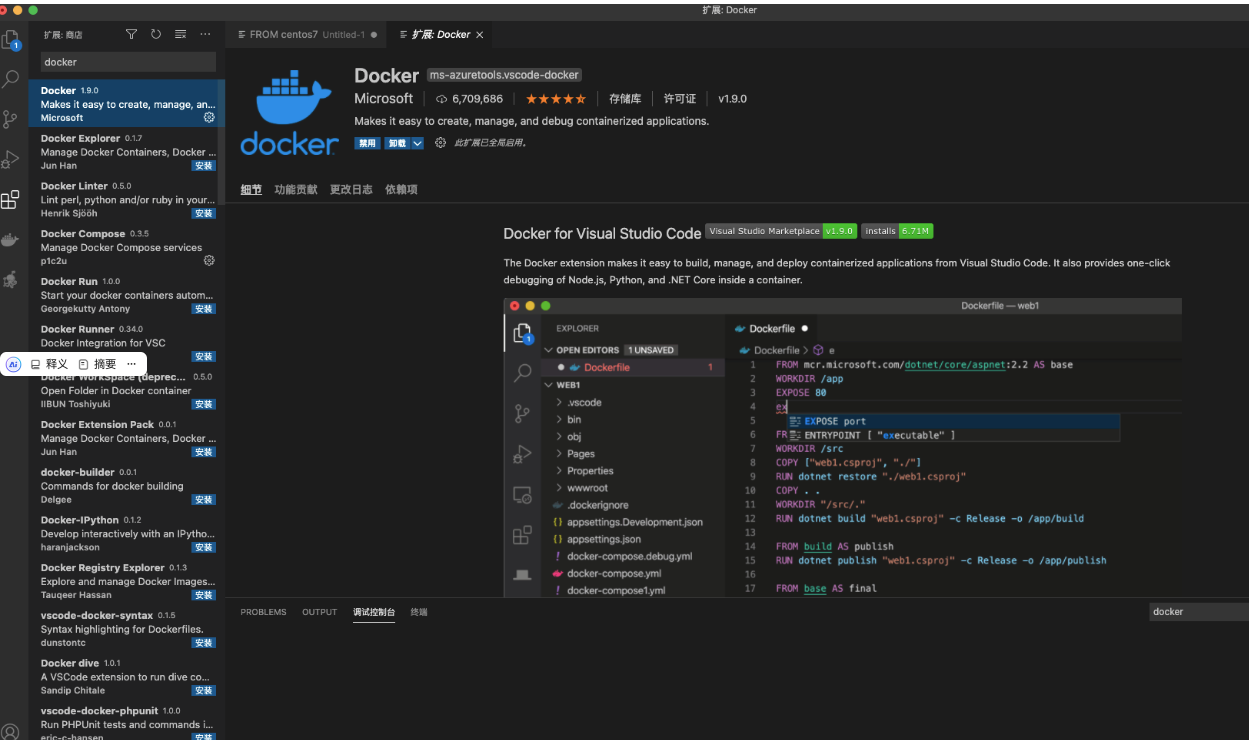Install the Docker Extension Pack
The height and width of the screenshot is (740, 1249).
pyautogui.click(x=203, y=452)
